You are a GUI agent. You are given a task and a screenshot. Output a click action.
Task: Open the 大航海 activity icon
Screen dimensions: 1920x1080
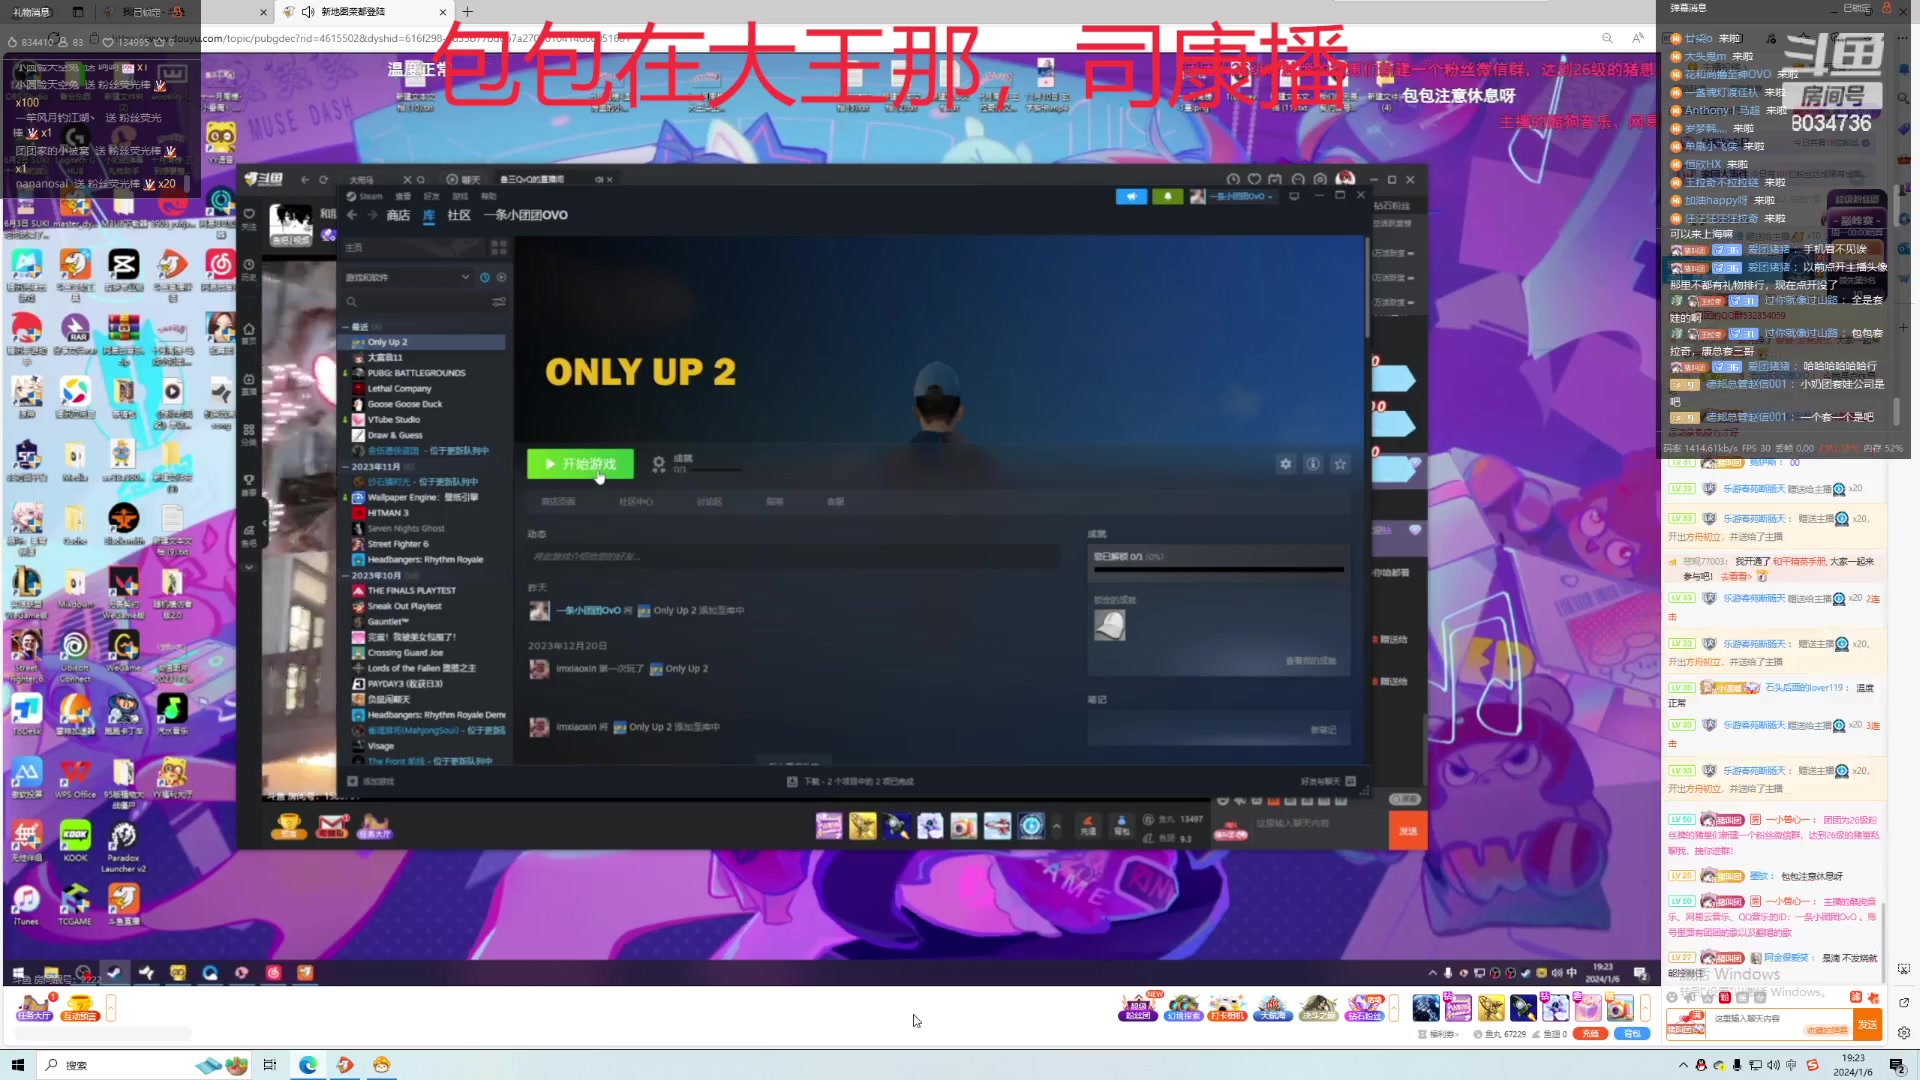point(1272,1007)
